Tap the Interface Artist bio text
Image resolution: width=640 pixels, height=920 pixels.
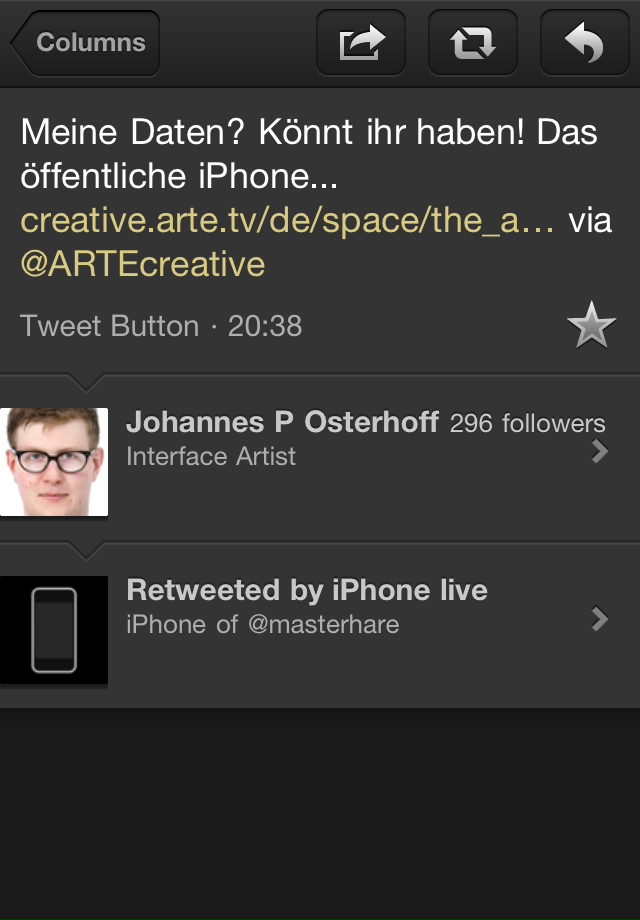[211, 457]
